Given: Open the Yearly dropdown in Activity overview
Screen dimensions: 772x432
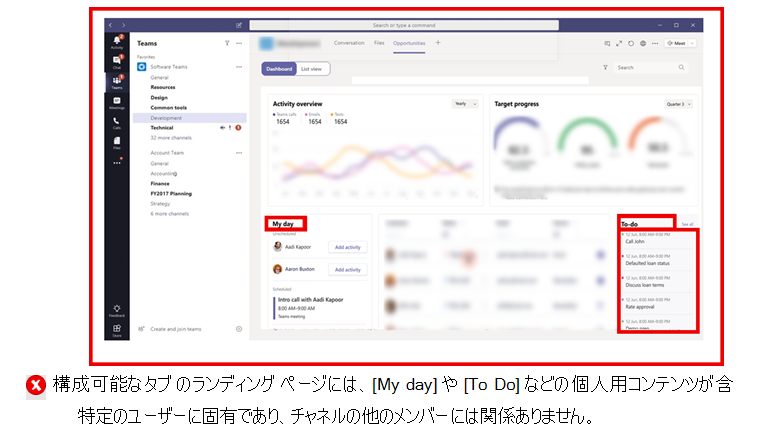Looking at the screenshot, I should pyautogui.click(x=465, y=104).
